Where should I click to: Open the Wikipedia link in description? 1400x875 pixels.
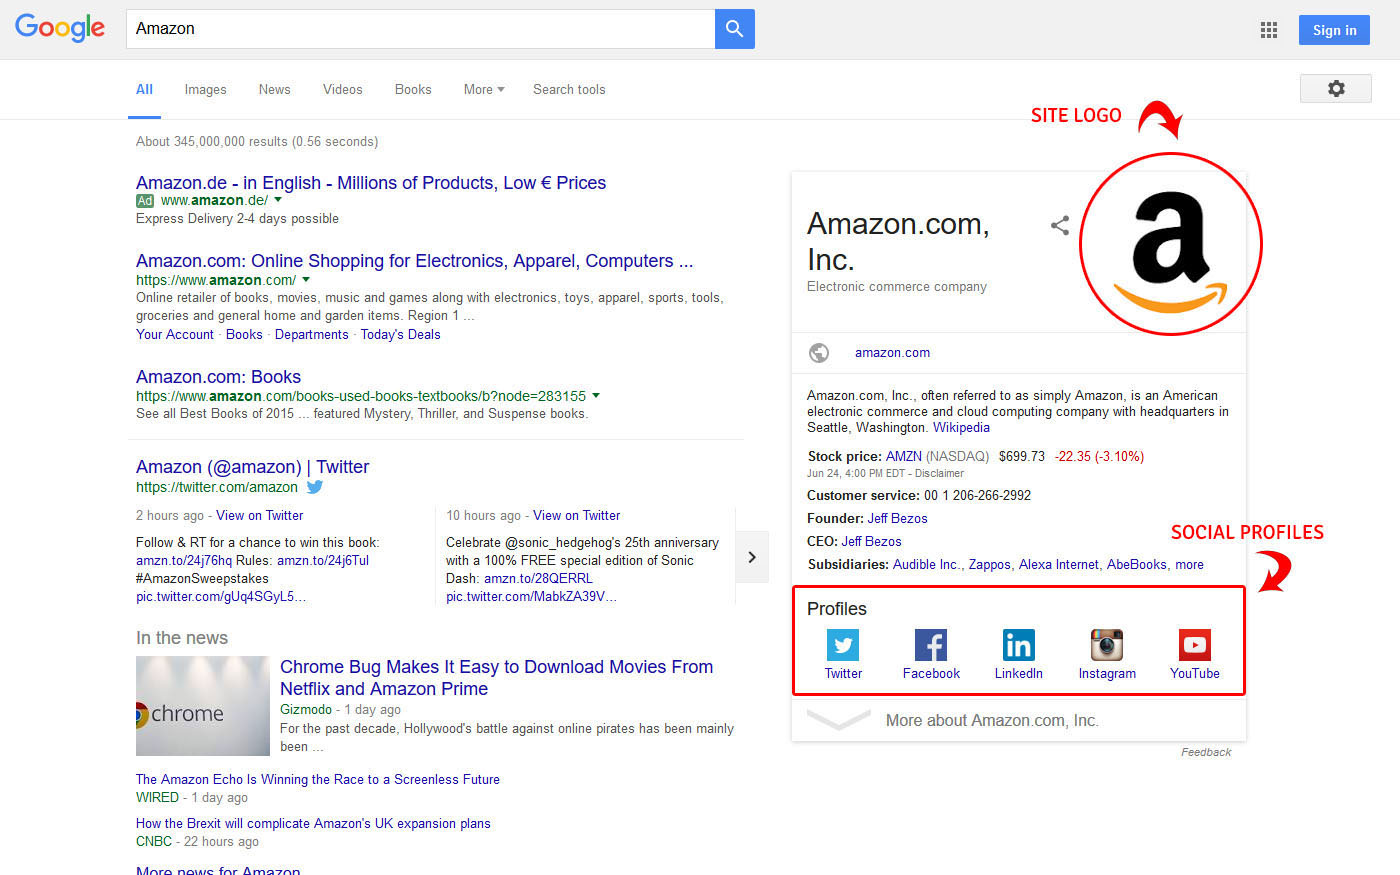(961, 427)
